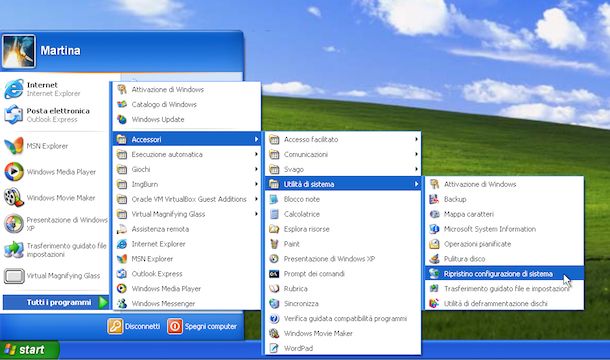
Task: Expand Virtual Magnifying Glass folder in programs menu
Action: click(x=187, y=214)
